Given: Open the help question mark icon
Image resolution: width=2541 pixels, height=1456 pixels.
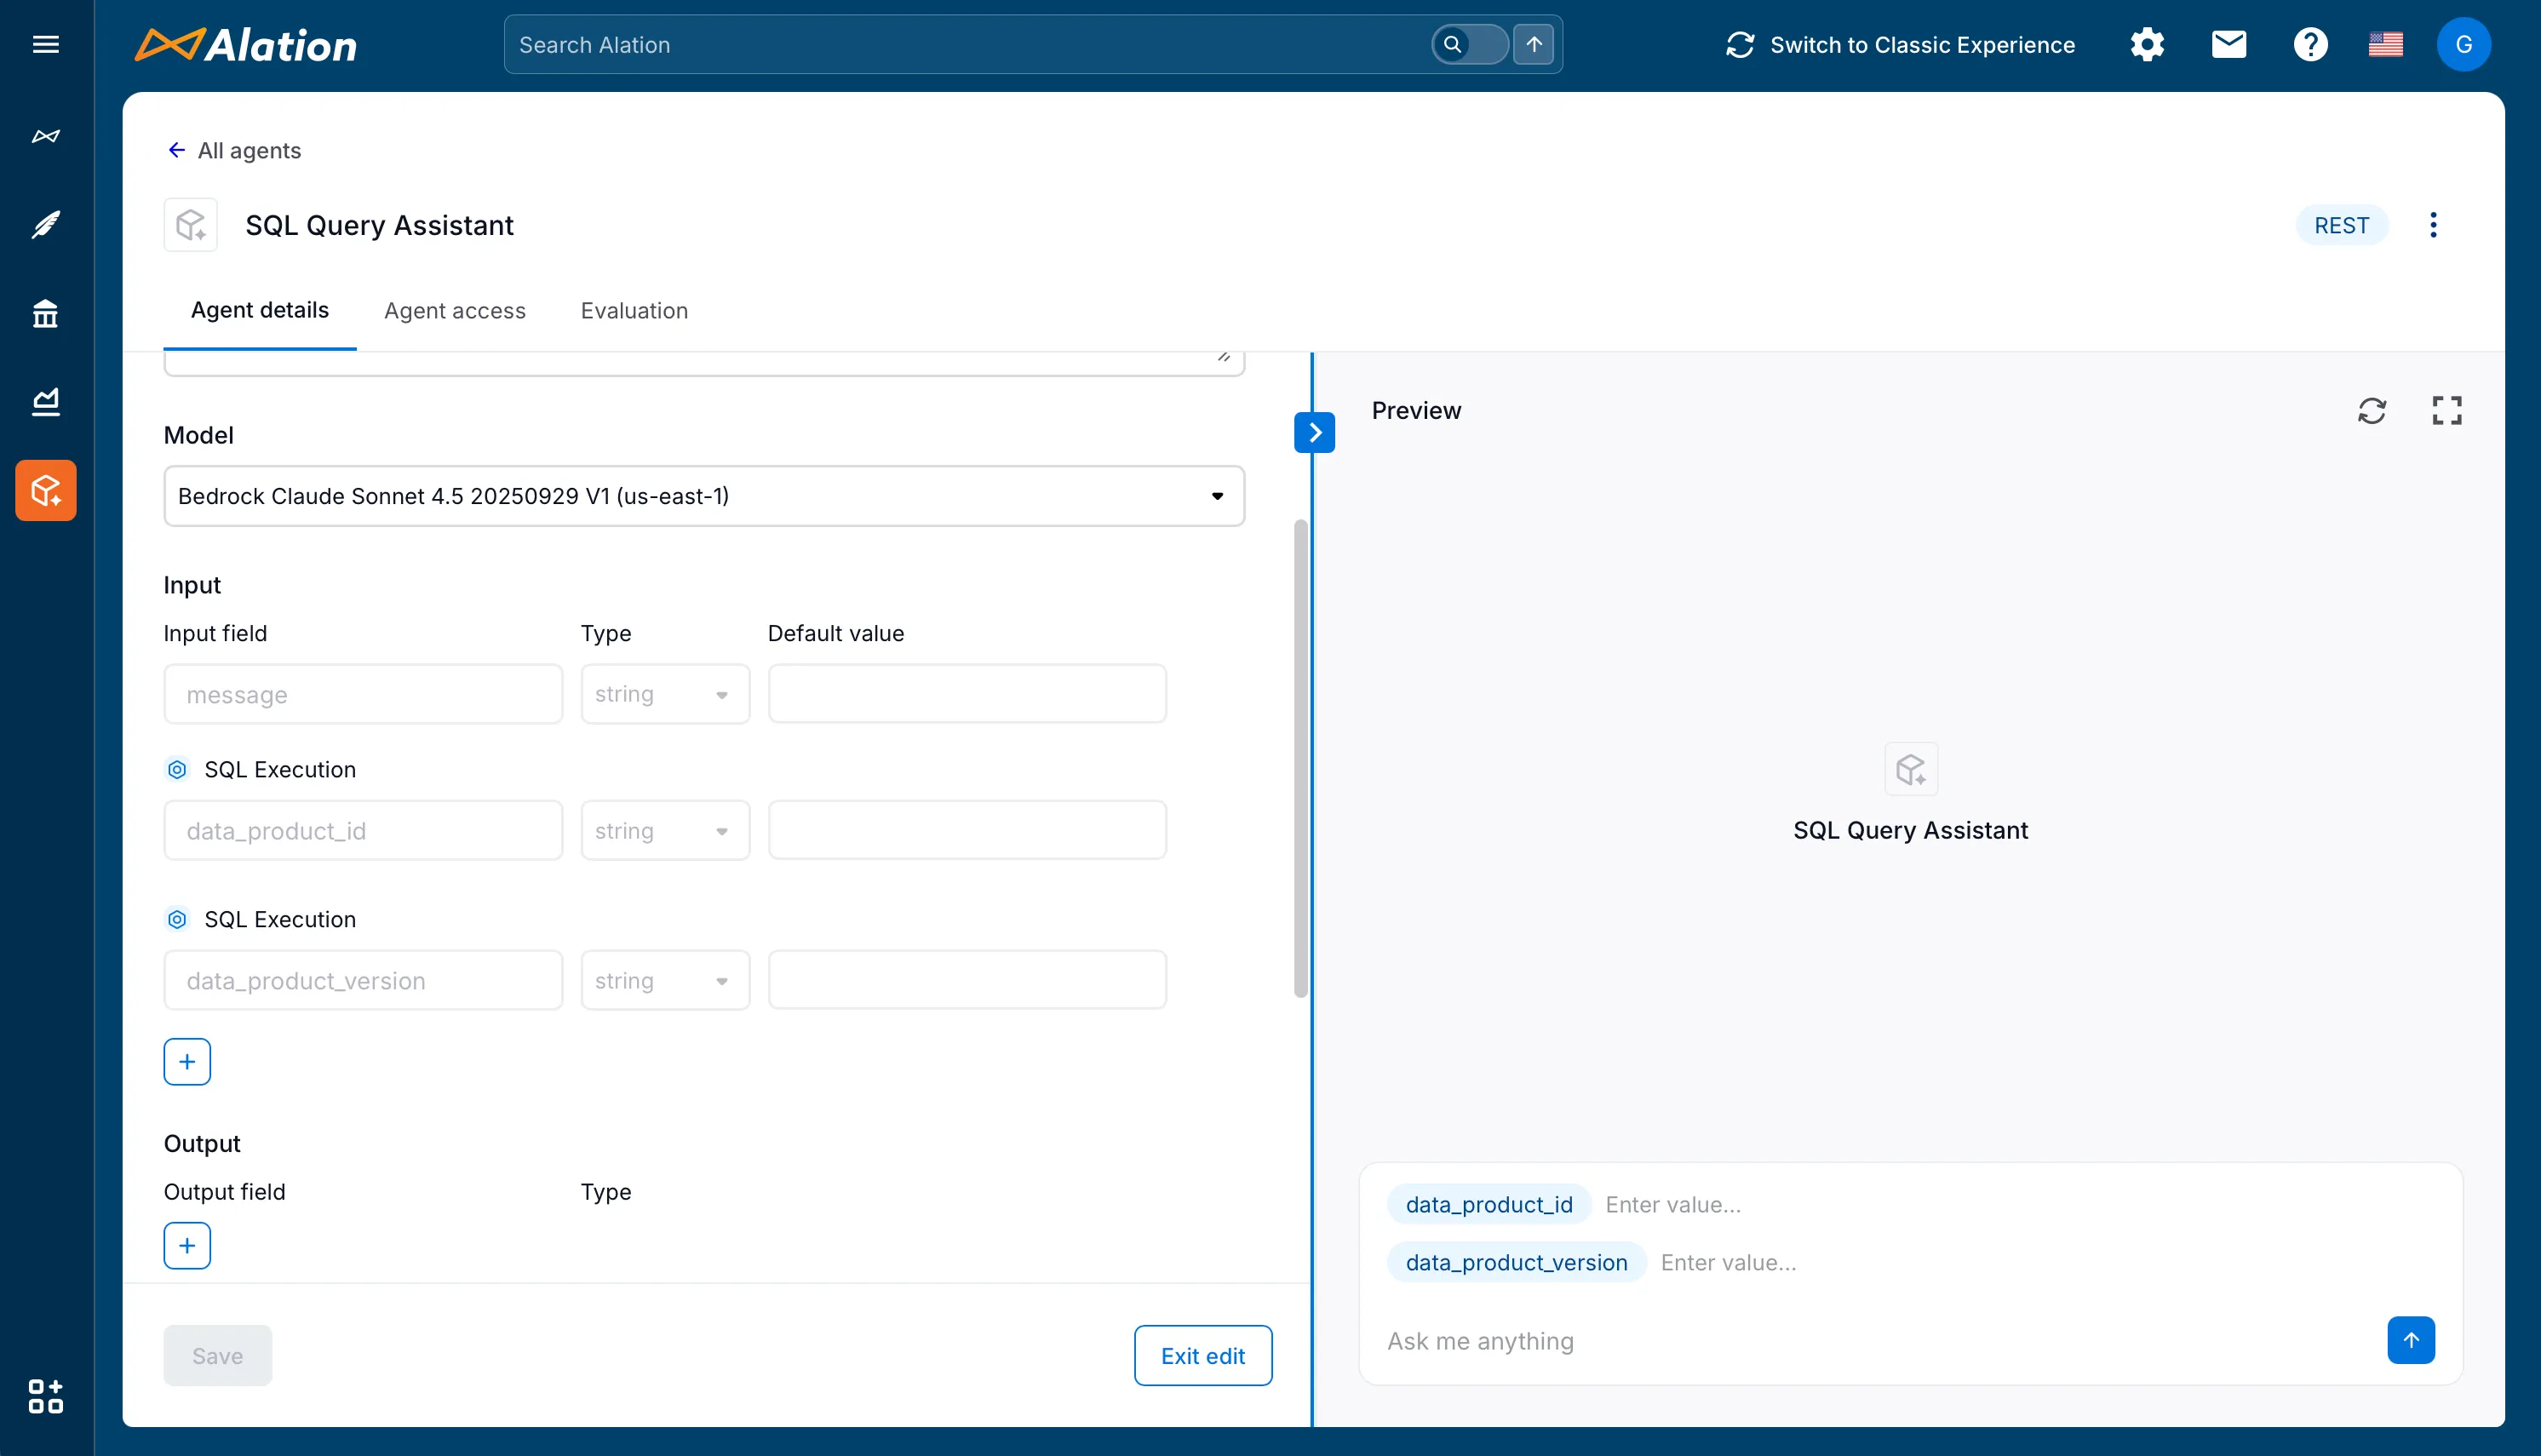Looking at the screenshot, I should coord(2310,44).
